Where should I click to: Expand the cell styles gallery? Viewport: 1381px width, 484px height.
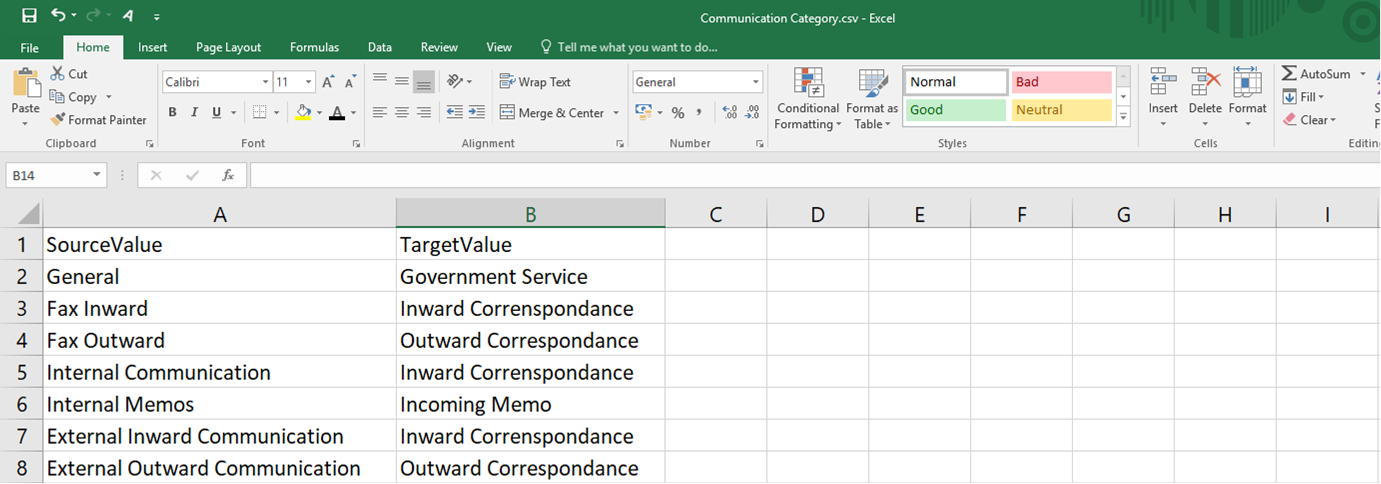coord(1123,117)
